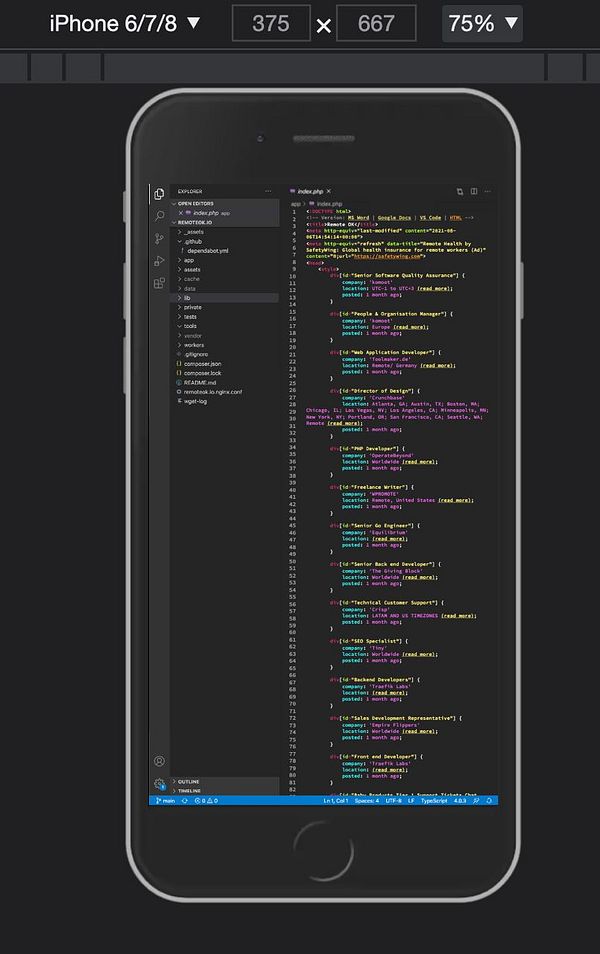Expand the _assets folder
This screenshot has width=600, height=954.
[190, 232]
